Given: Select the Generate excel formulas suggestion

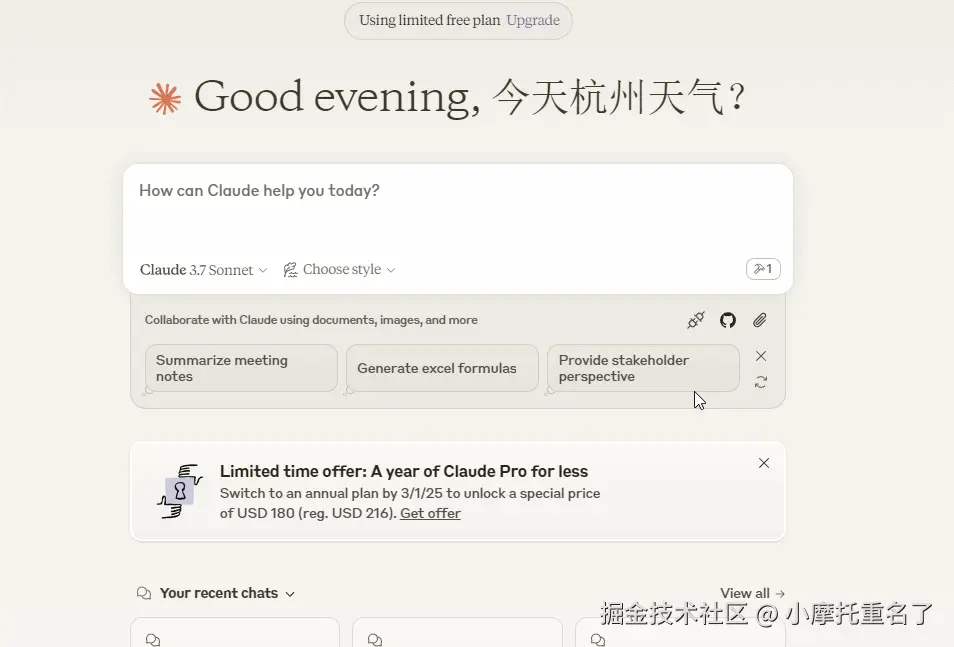Looking at the screenshot, I should [x=442, y=368].
